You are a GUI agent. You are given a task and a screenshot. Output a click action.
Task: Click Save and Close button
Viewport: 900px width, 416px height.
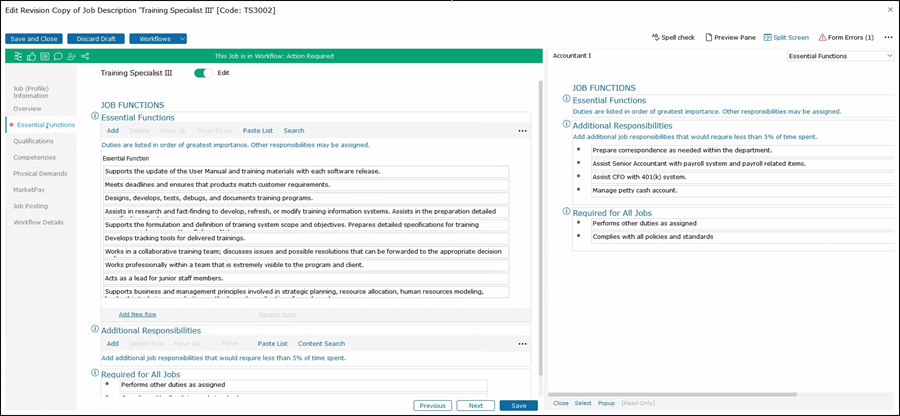pos(34,39)
